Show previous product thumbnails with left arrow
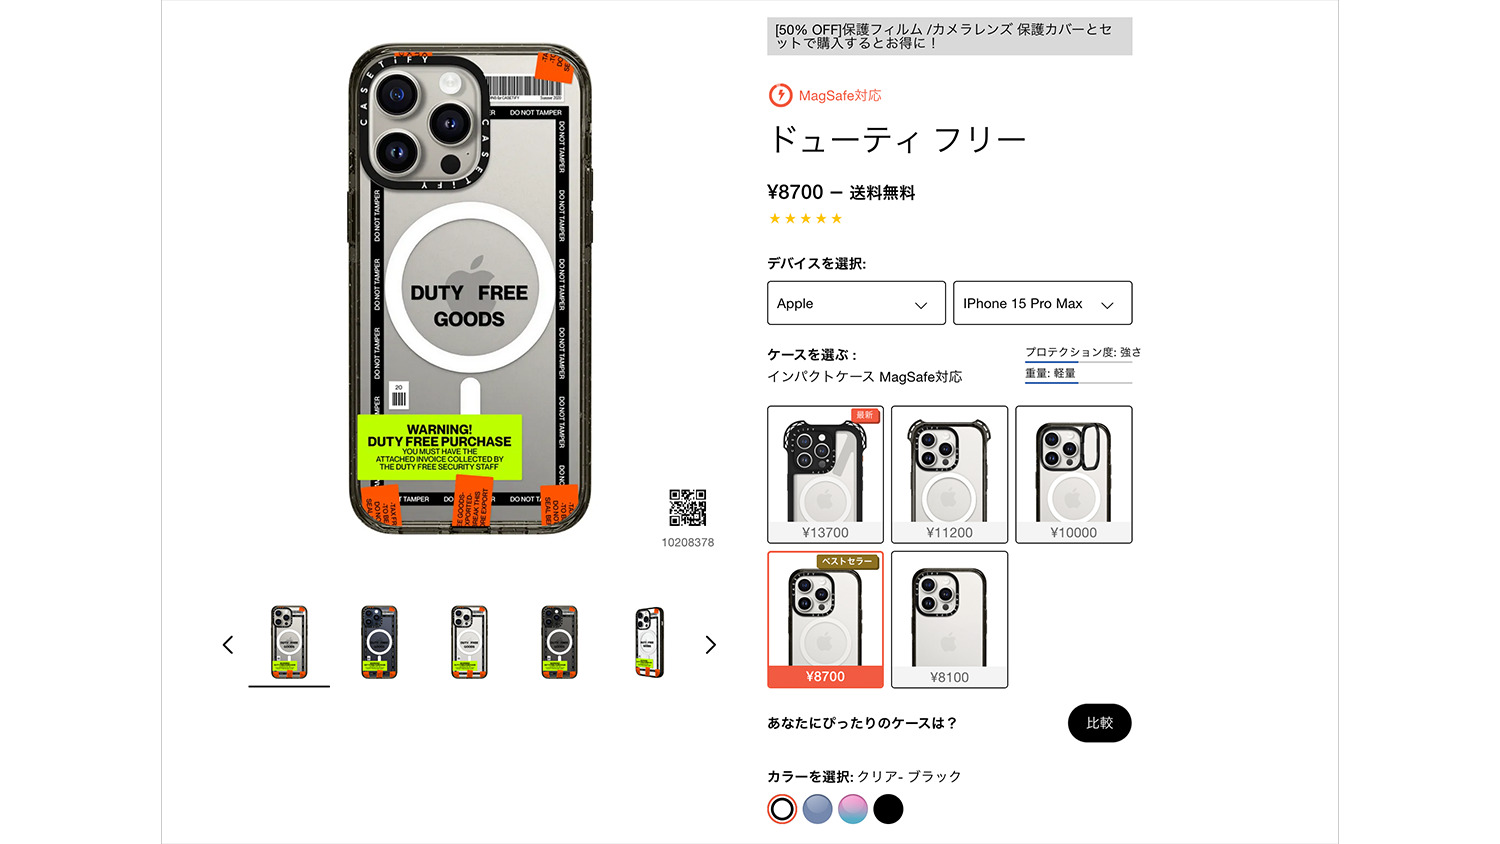 [x=228, y=645]
